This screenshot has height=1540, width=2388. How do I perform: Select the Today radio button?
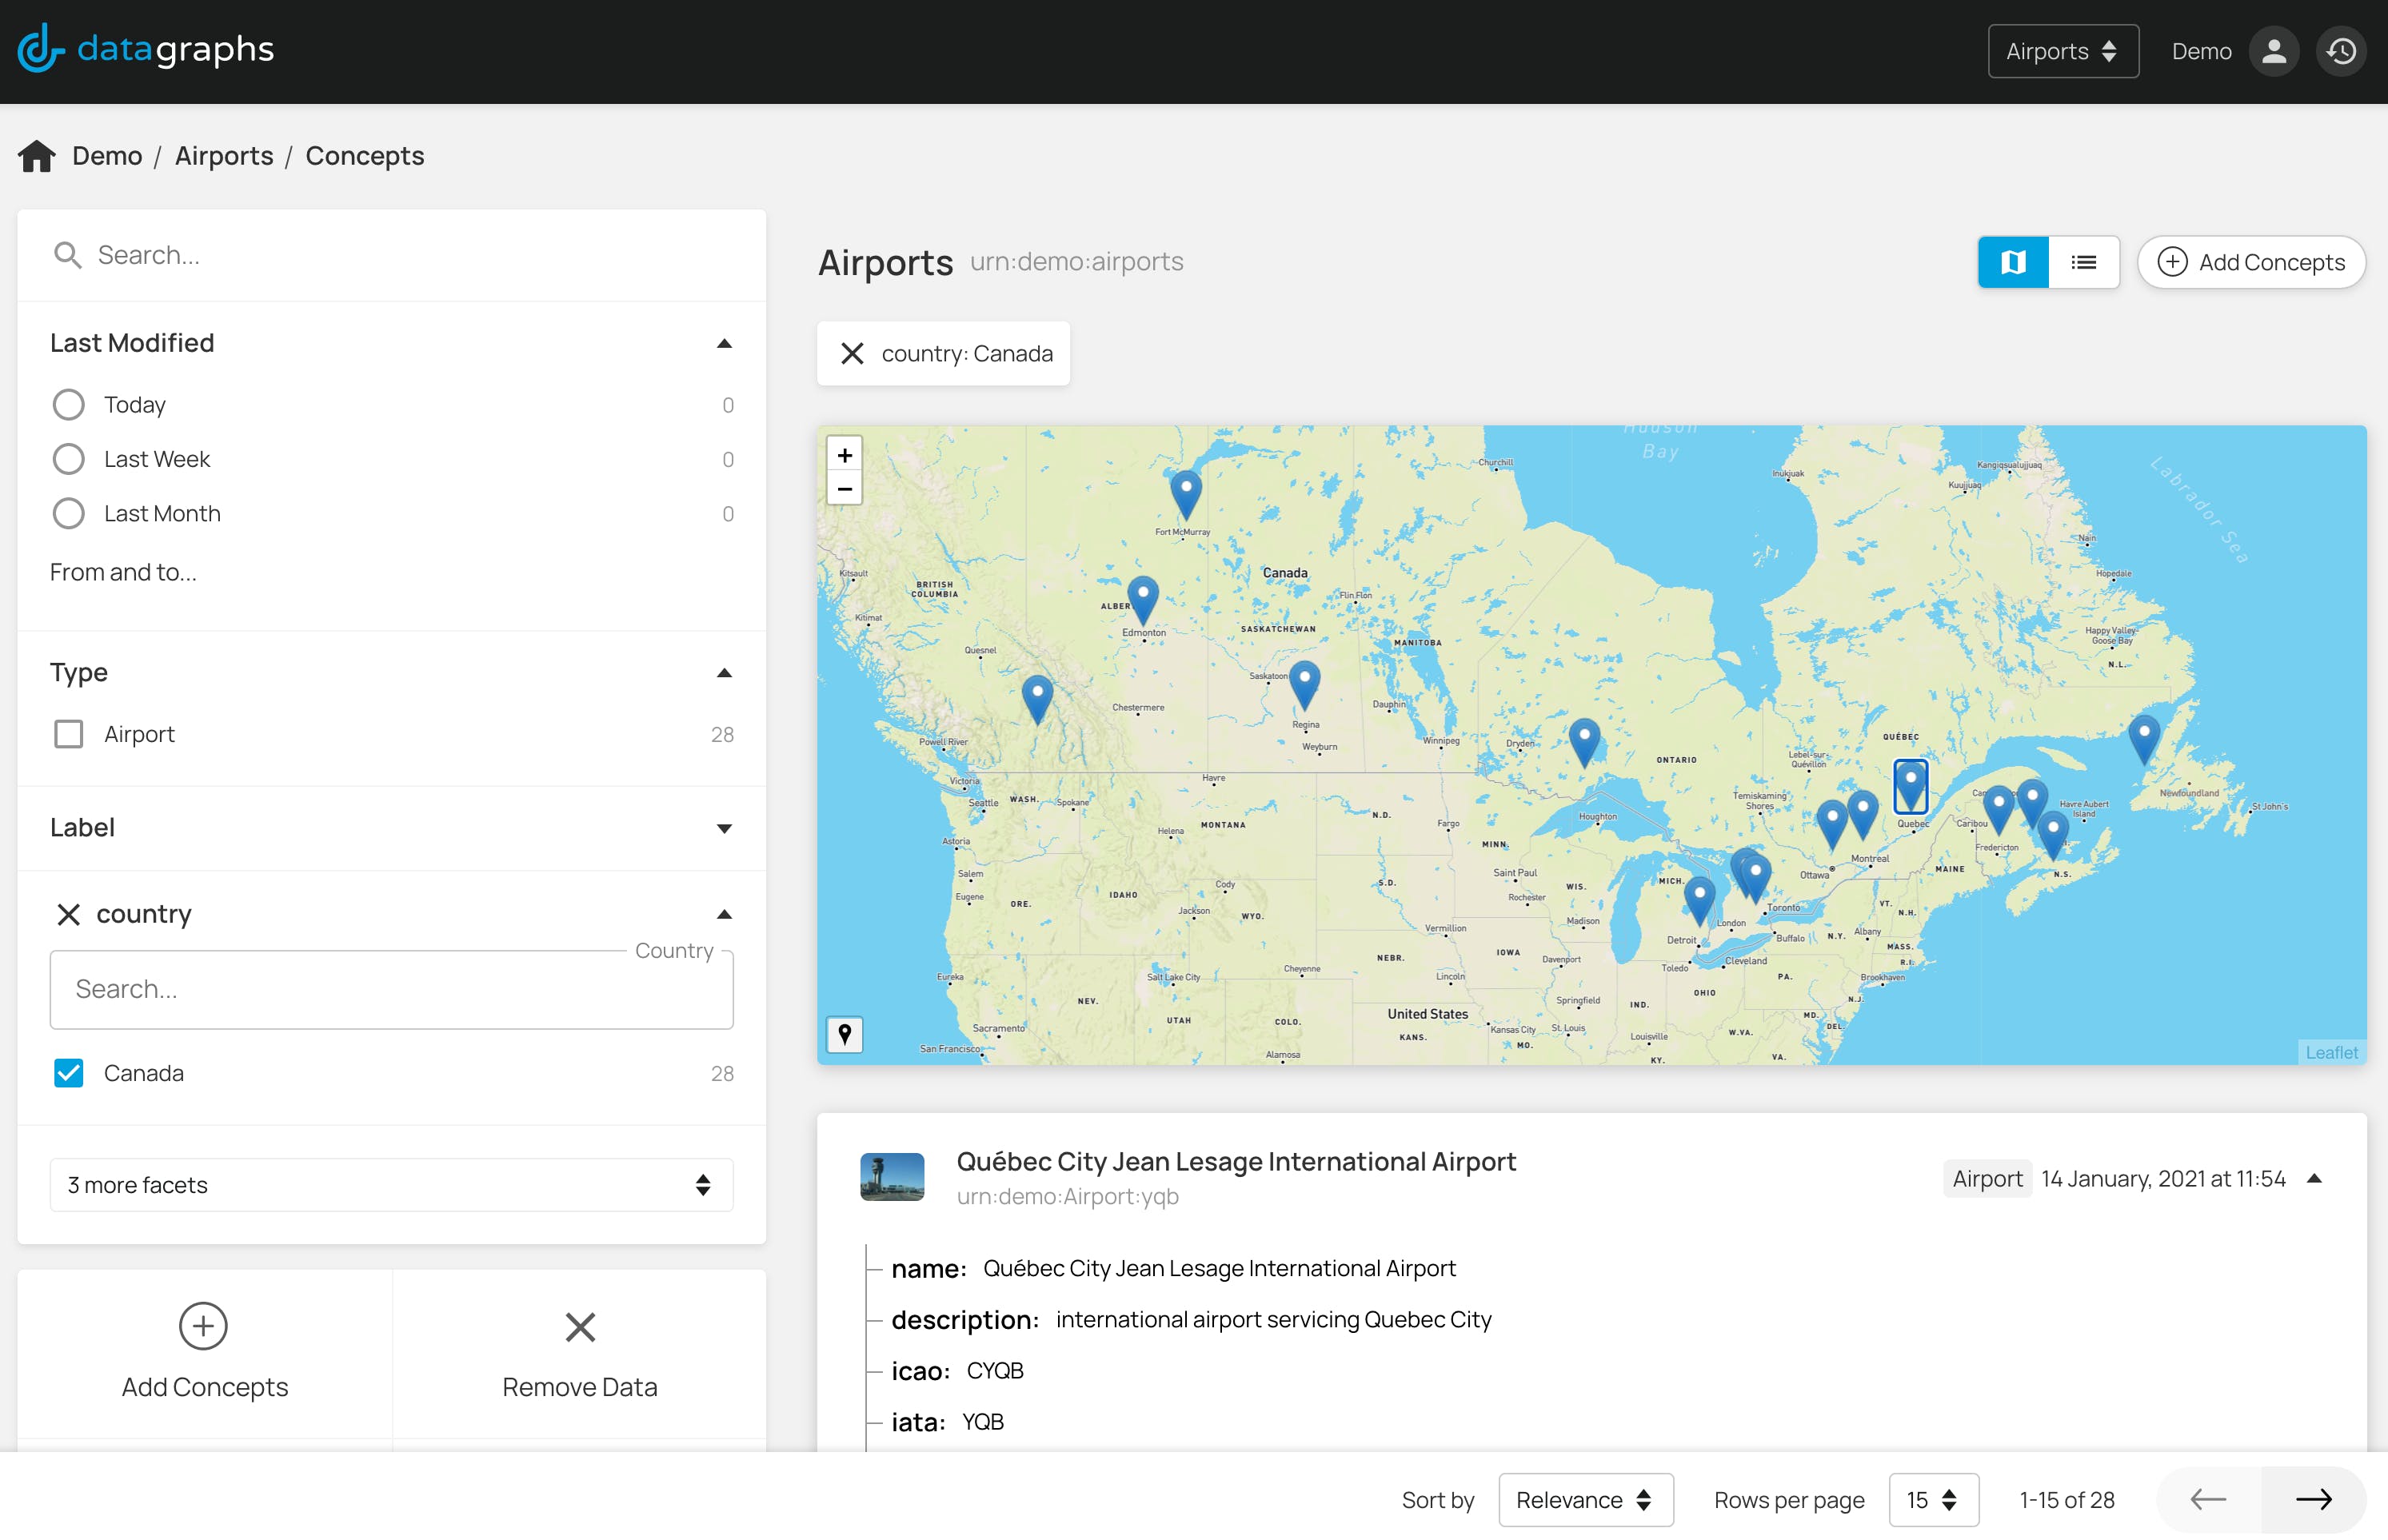pos(68,405)
